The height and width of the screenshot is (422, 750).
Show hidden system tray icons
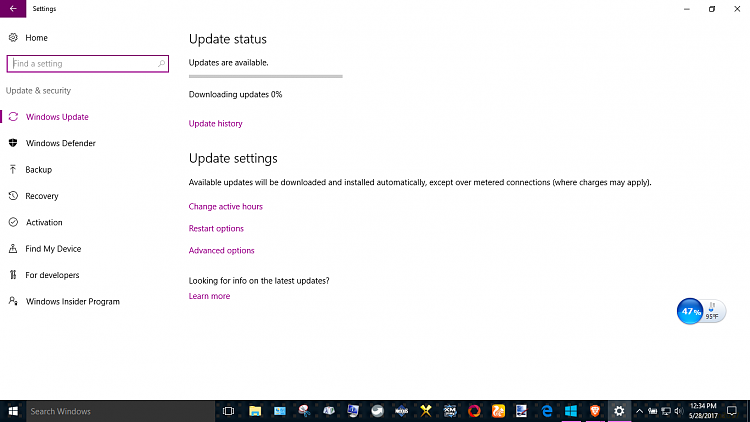639,411
